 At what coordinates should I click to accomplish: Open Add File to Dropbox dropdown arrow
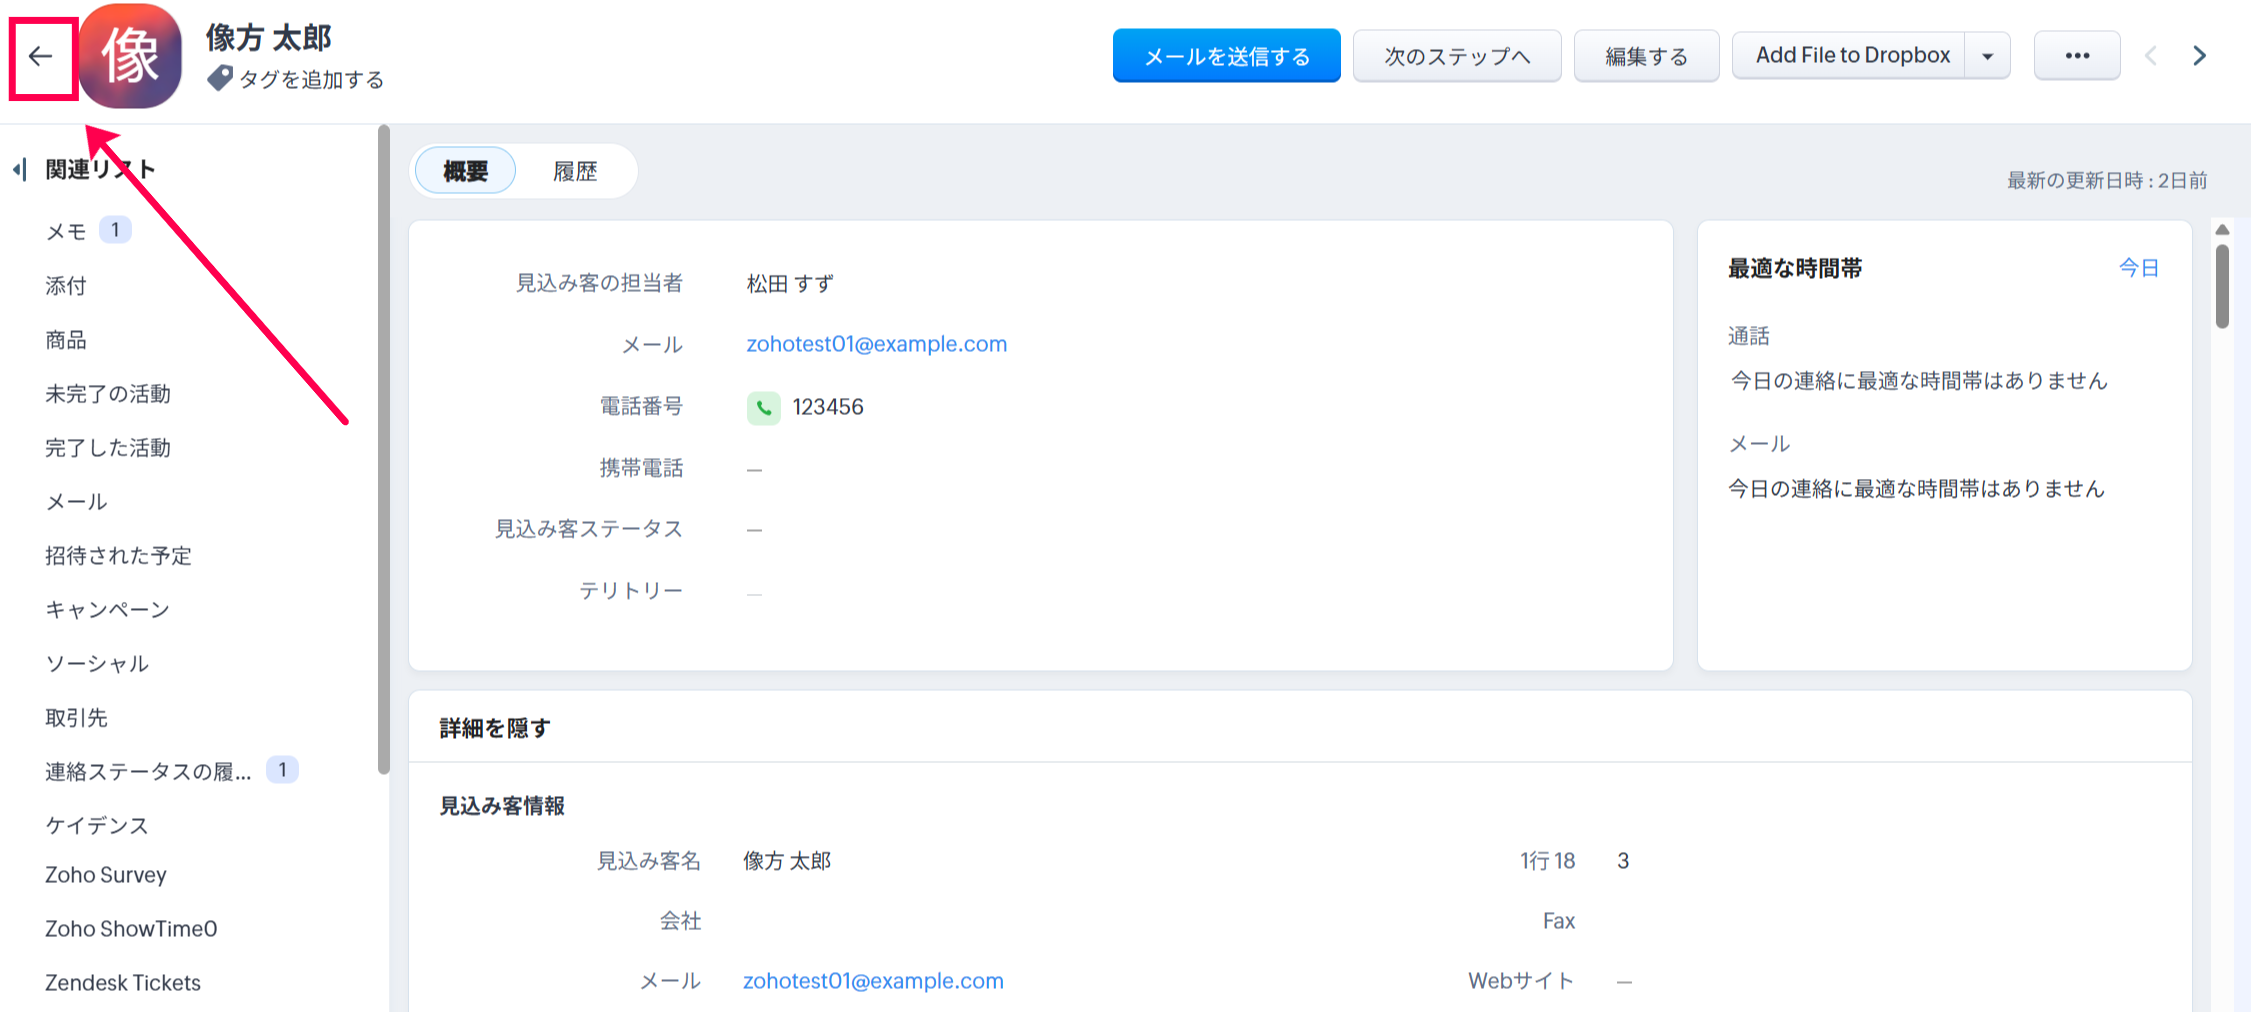[x=1987, y=56]
